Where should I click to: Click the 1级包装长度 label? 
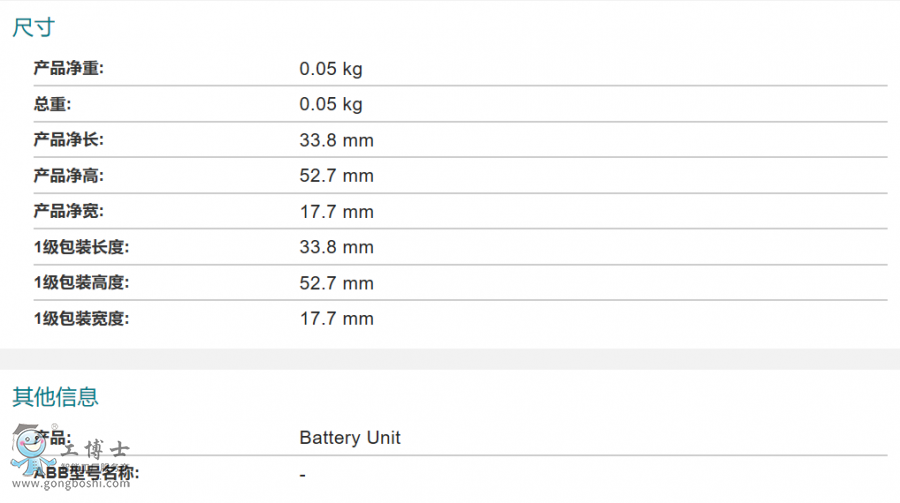81,247
